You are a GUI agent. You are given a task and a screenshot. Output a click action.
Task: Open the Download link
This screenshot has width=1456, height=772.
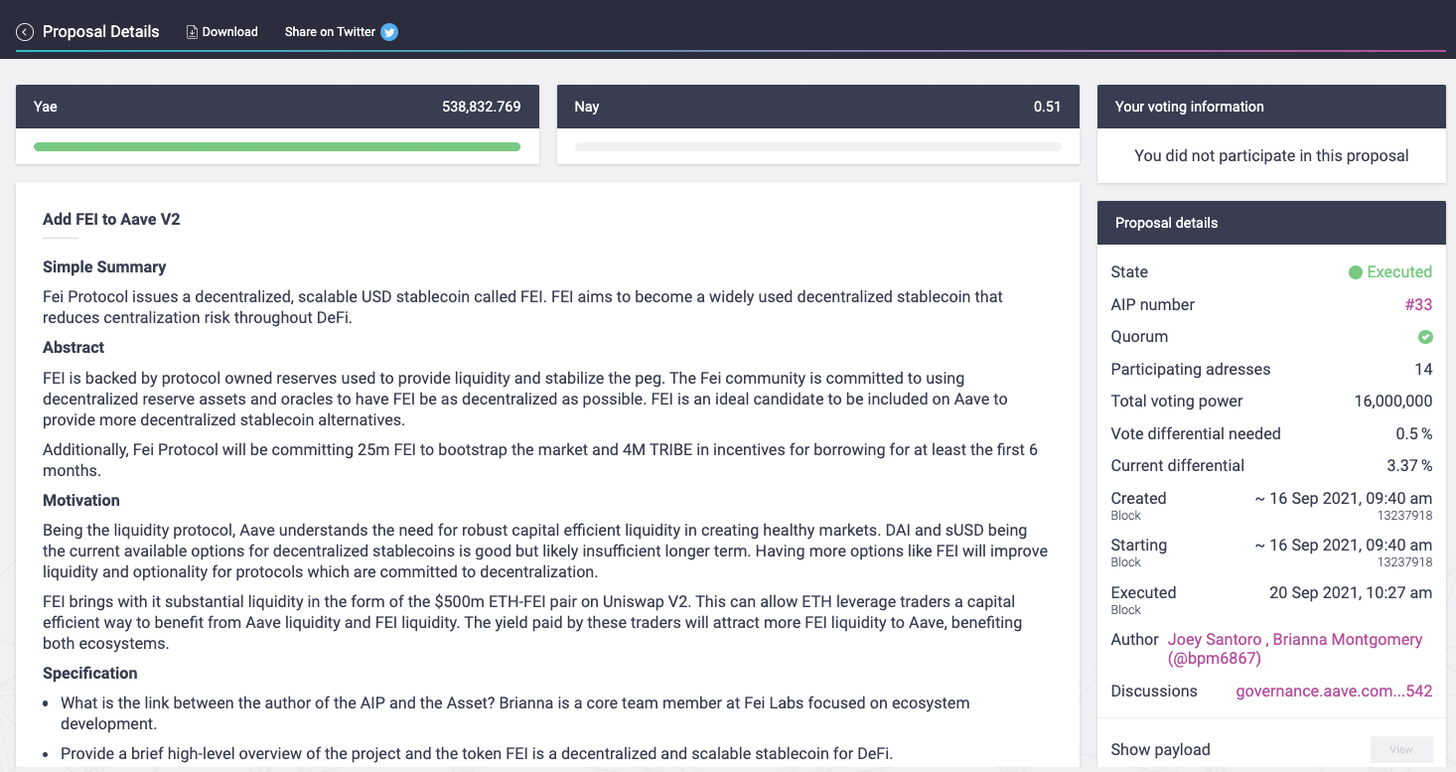222,32
